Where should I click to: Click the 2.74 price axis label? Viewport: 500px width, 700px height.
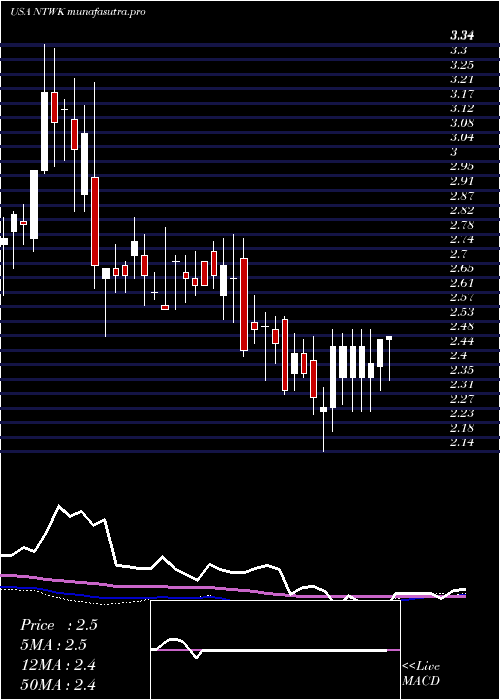pyautogui.click(x=462, y=239)
